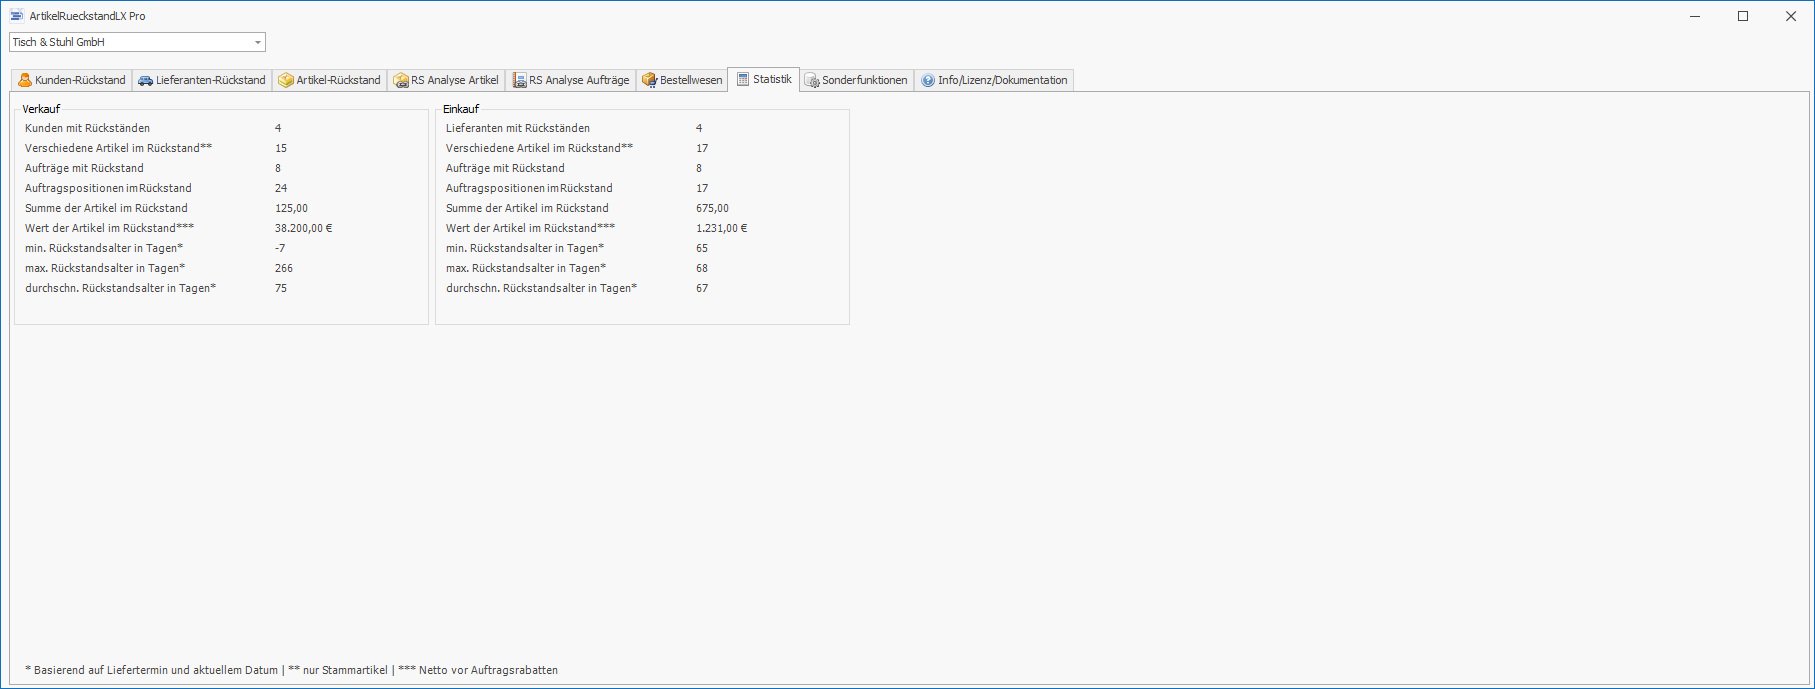Screen dimensions: 1815x689
Task: Click the Sonderfunktionen gear icon
Action: click(812, 80)
